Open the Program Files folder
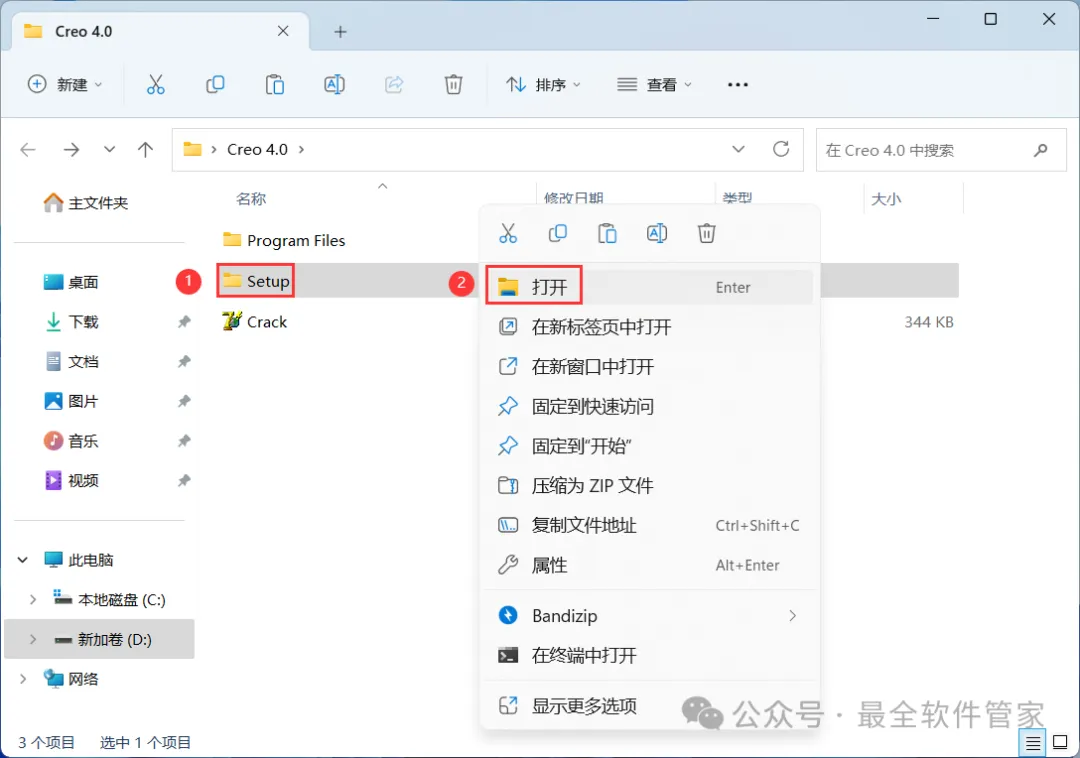1080x758 pixels. pos(284,240)
